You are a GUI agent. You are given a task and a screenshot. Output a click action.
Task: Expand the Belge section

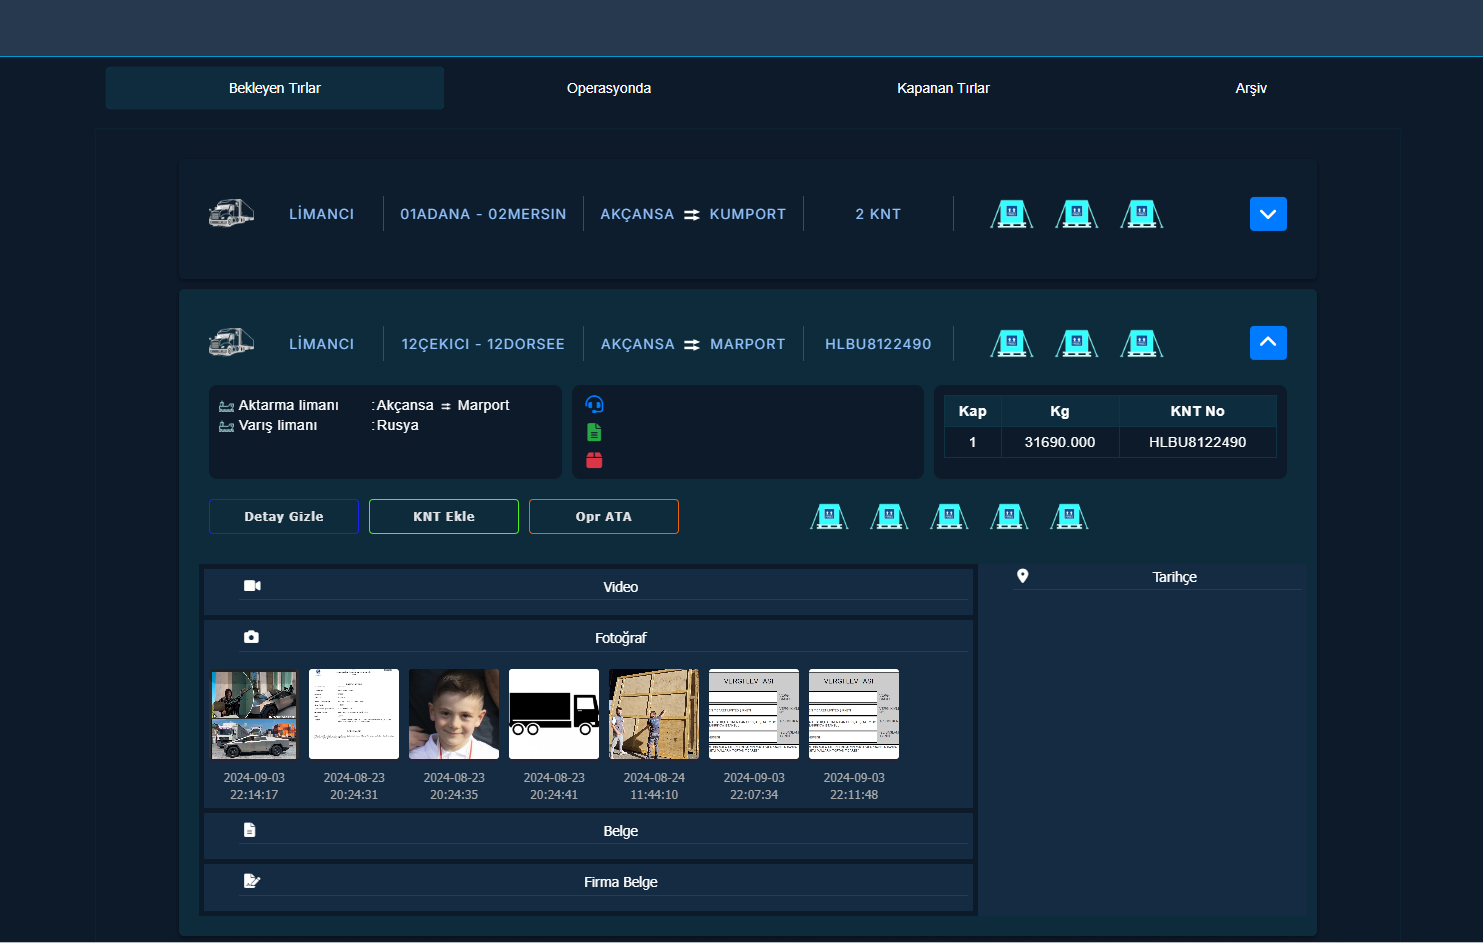click(x=620, y=831)
